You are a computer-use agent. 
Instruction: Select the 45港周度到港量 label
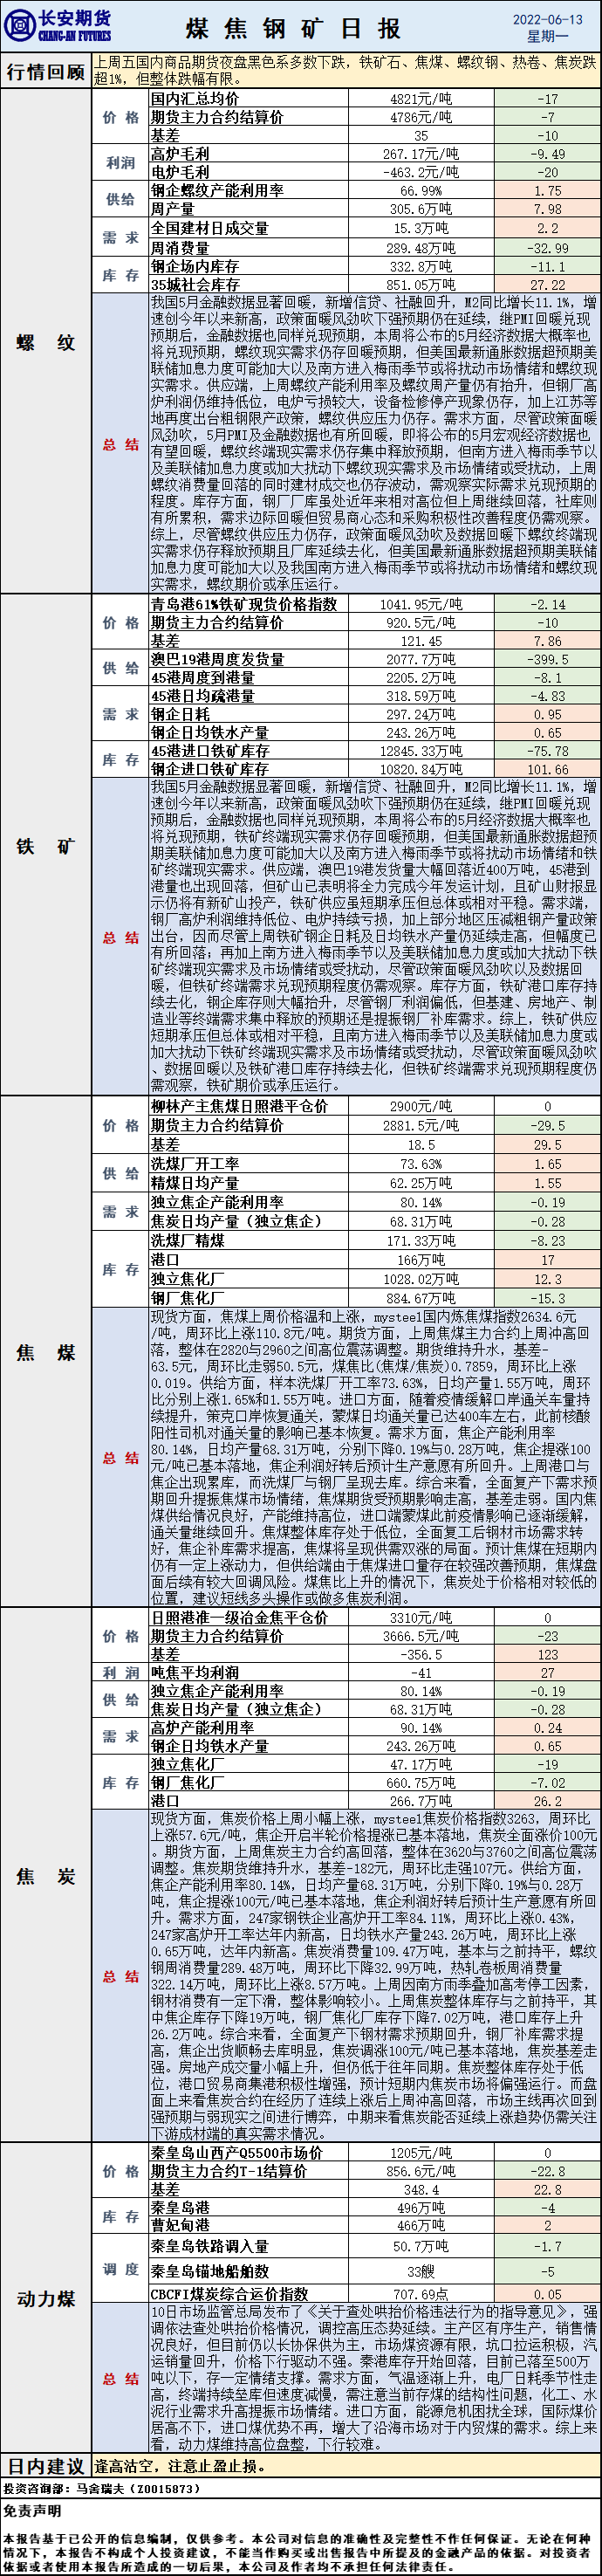tap(203, 677)
